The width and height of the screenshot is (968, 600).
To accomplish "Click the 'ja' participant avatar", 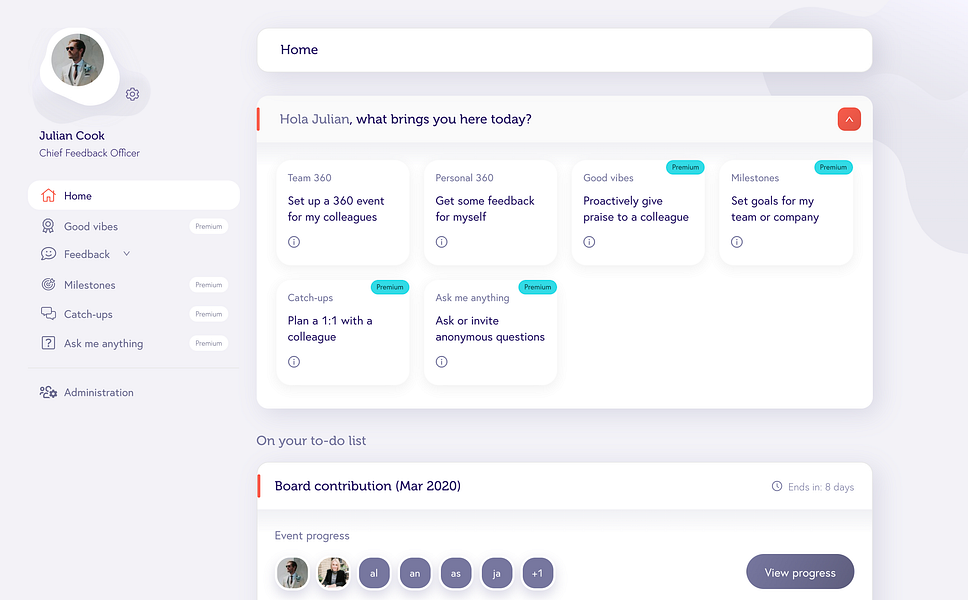I will 496,573.
